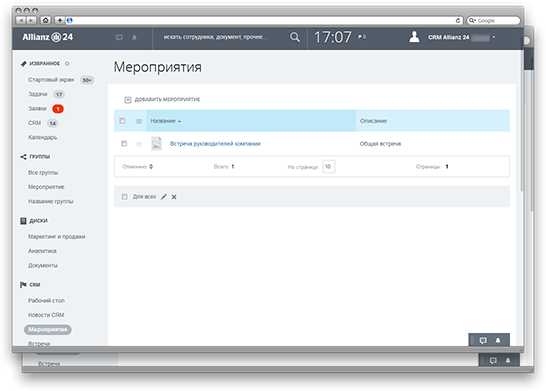Open the На странице page size selector
Screen dimensions: 546x391
pyautogui.click(x=329, y=167)
